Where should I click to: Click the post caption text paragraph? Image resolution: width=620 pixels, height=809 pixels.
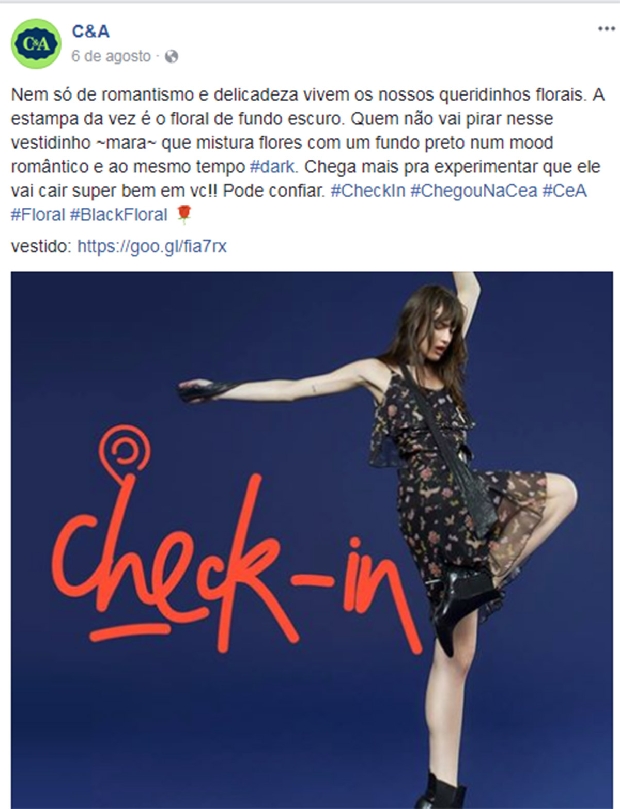pos(307,155)
